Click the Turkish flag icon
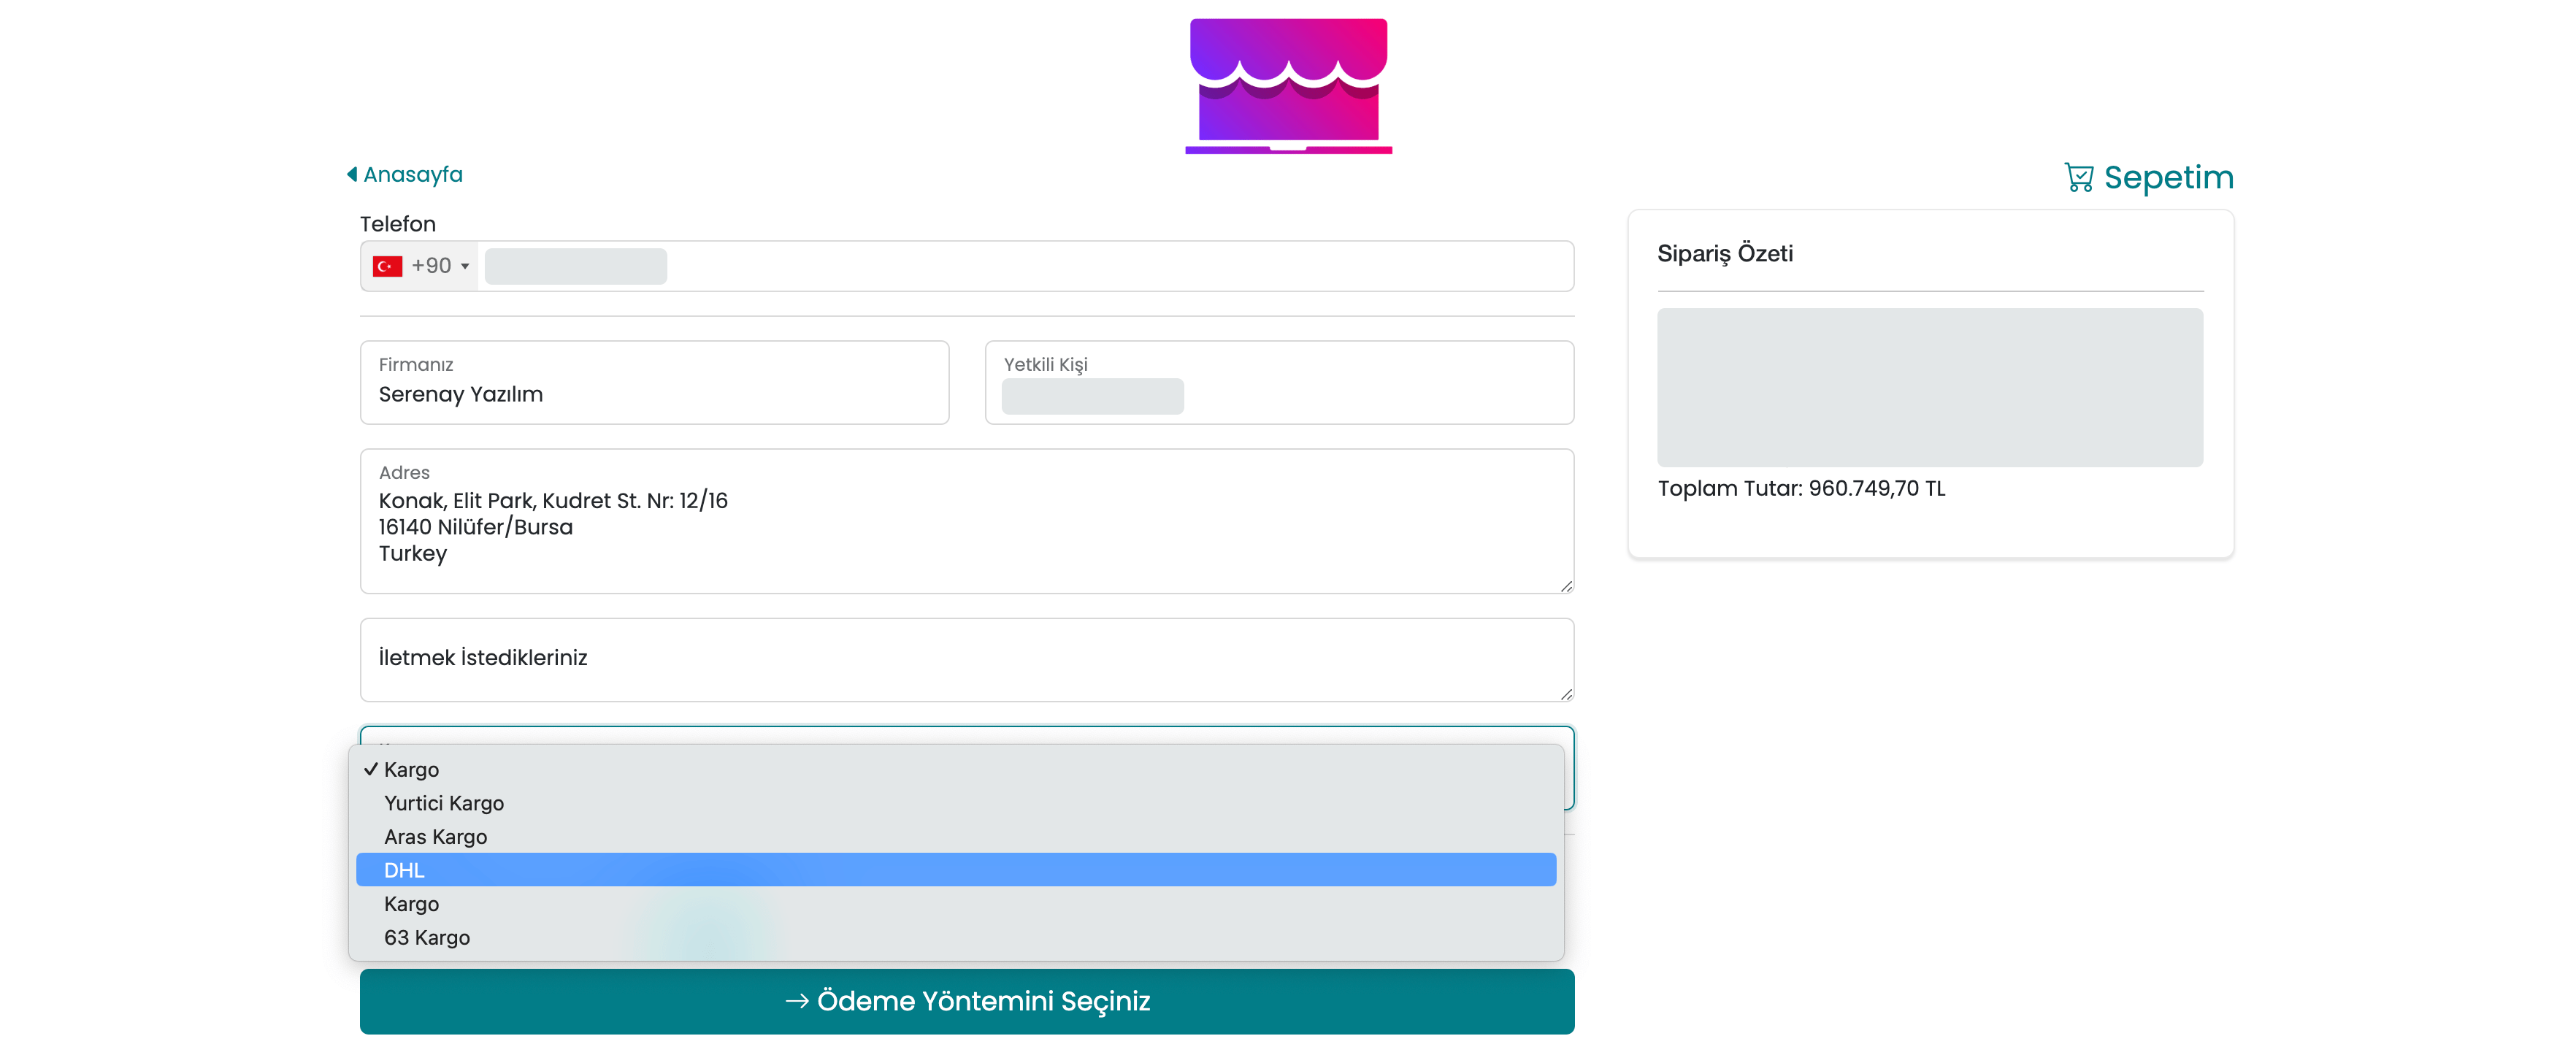This screenshot has height=1063, width=2576. [387, 266]
